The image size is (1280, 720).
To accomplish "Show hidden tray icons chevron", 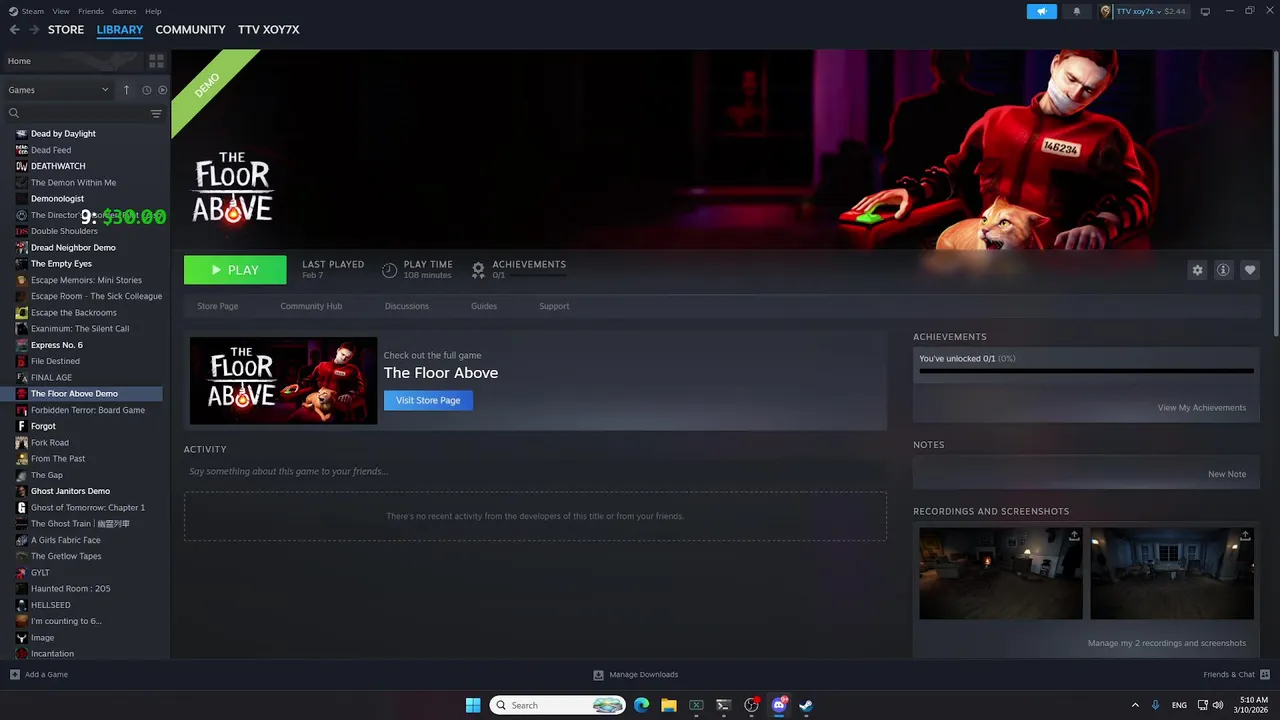I will [1135, 705].
